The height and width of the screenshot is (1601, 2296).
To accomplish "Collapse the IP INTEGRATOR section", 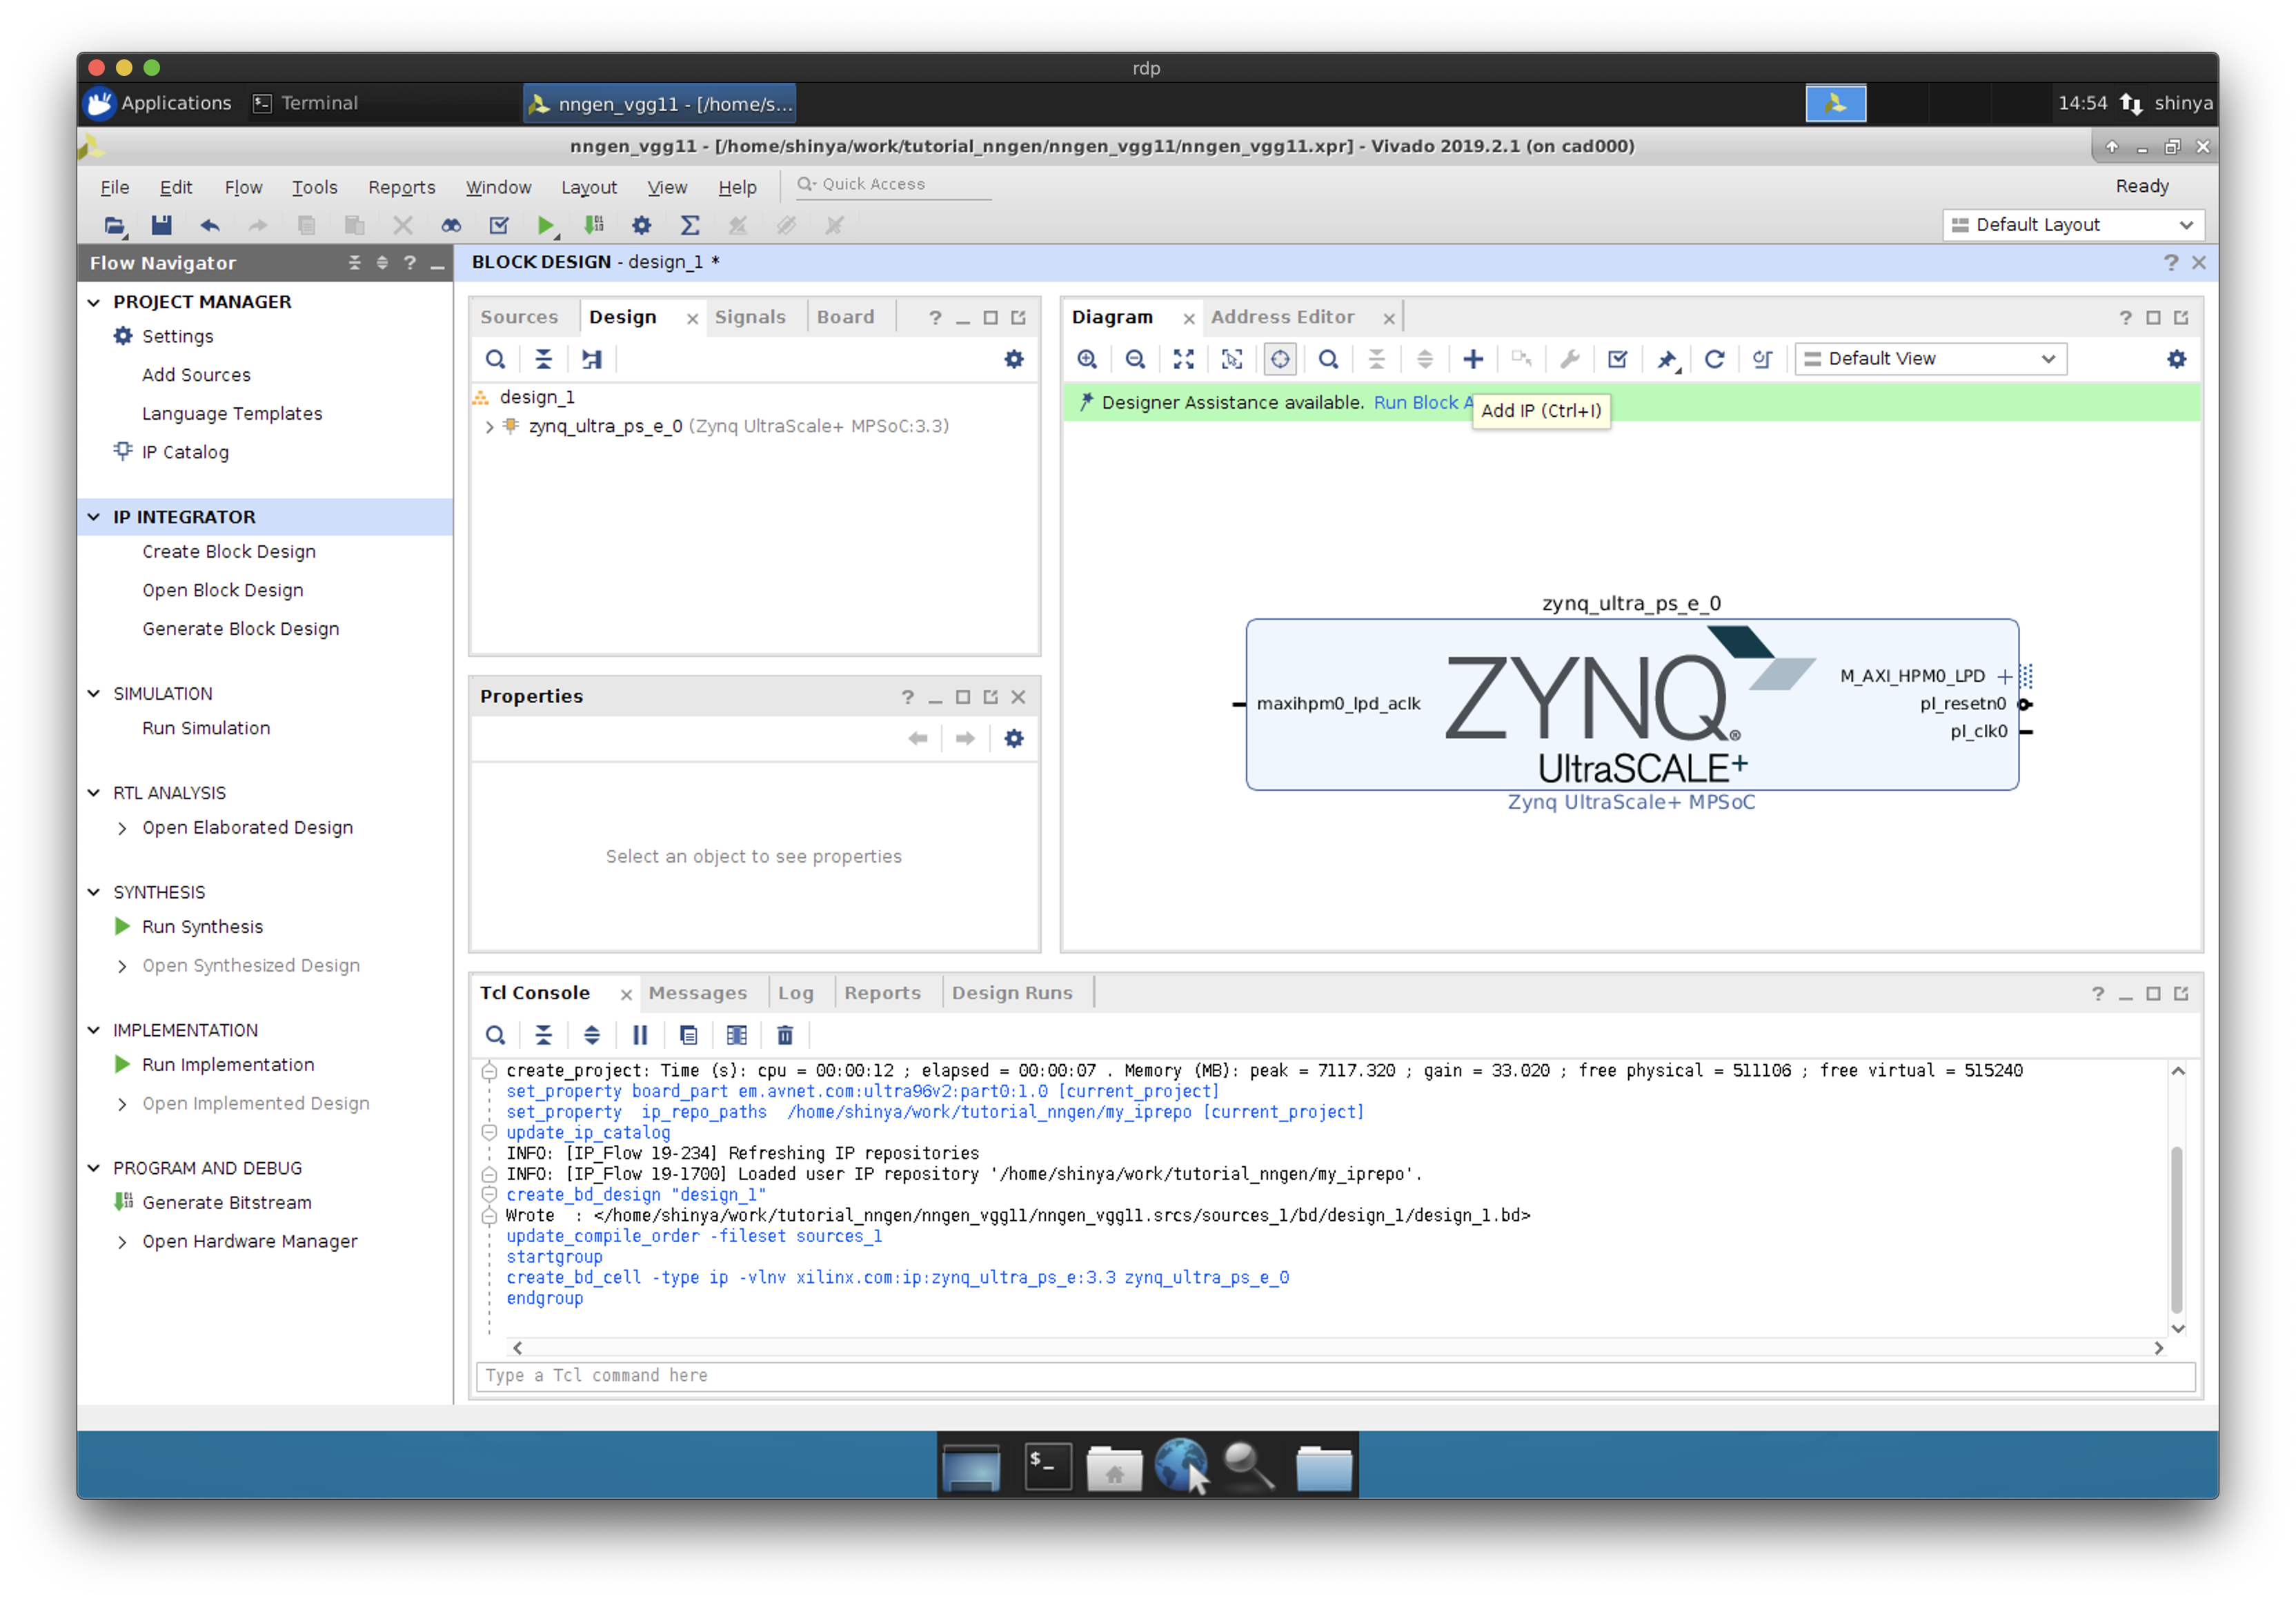I will tap(94, 517).
